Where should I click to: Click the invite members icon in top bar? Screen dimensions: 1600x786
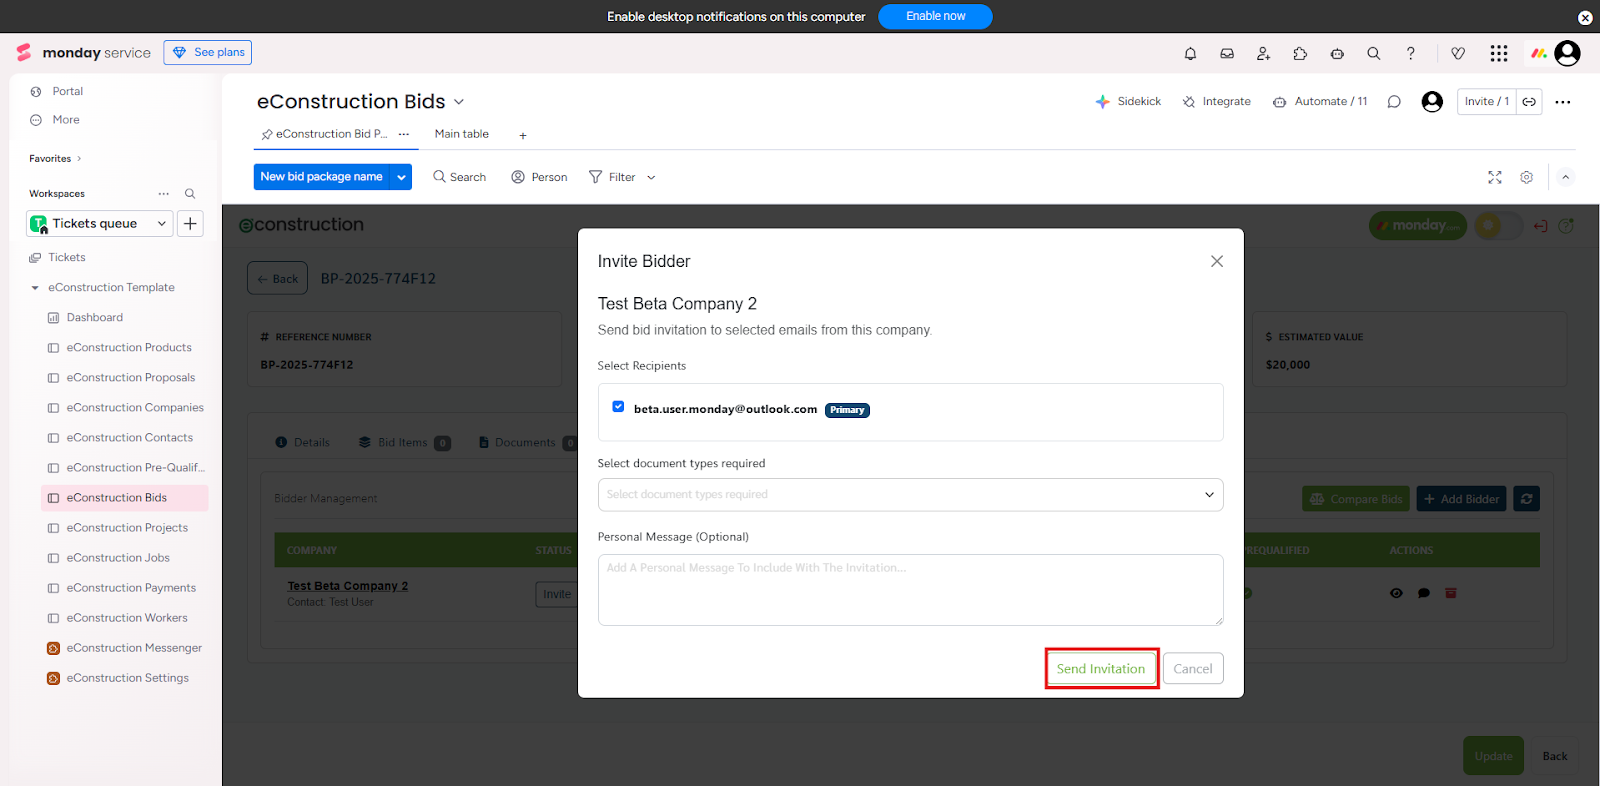(x=1263, y=54)
